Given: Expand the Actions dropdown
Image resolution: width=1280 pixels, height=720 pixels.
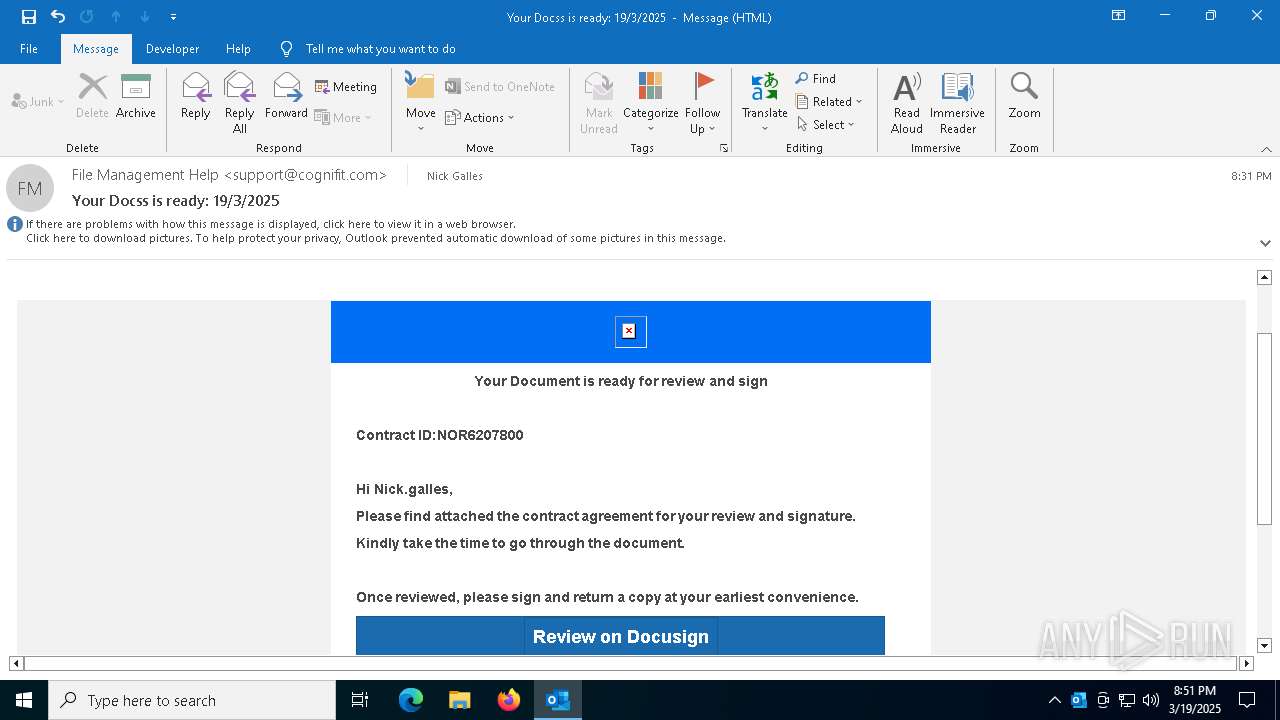Looking at the screenshot, I should coord(480,117).
